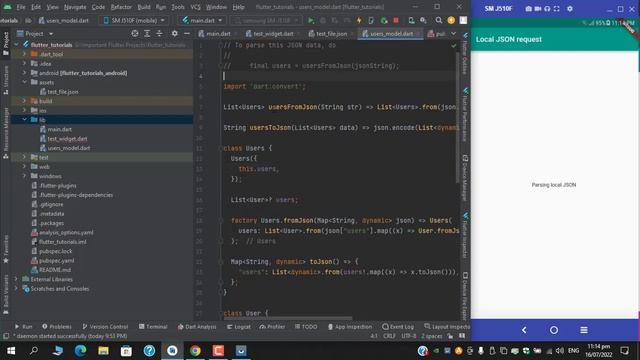This screenshot has height=360, width=640.
Task: Open Microsoft Edge from taskbar
Action: point(80,351)
